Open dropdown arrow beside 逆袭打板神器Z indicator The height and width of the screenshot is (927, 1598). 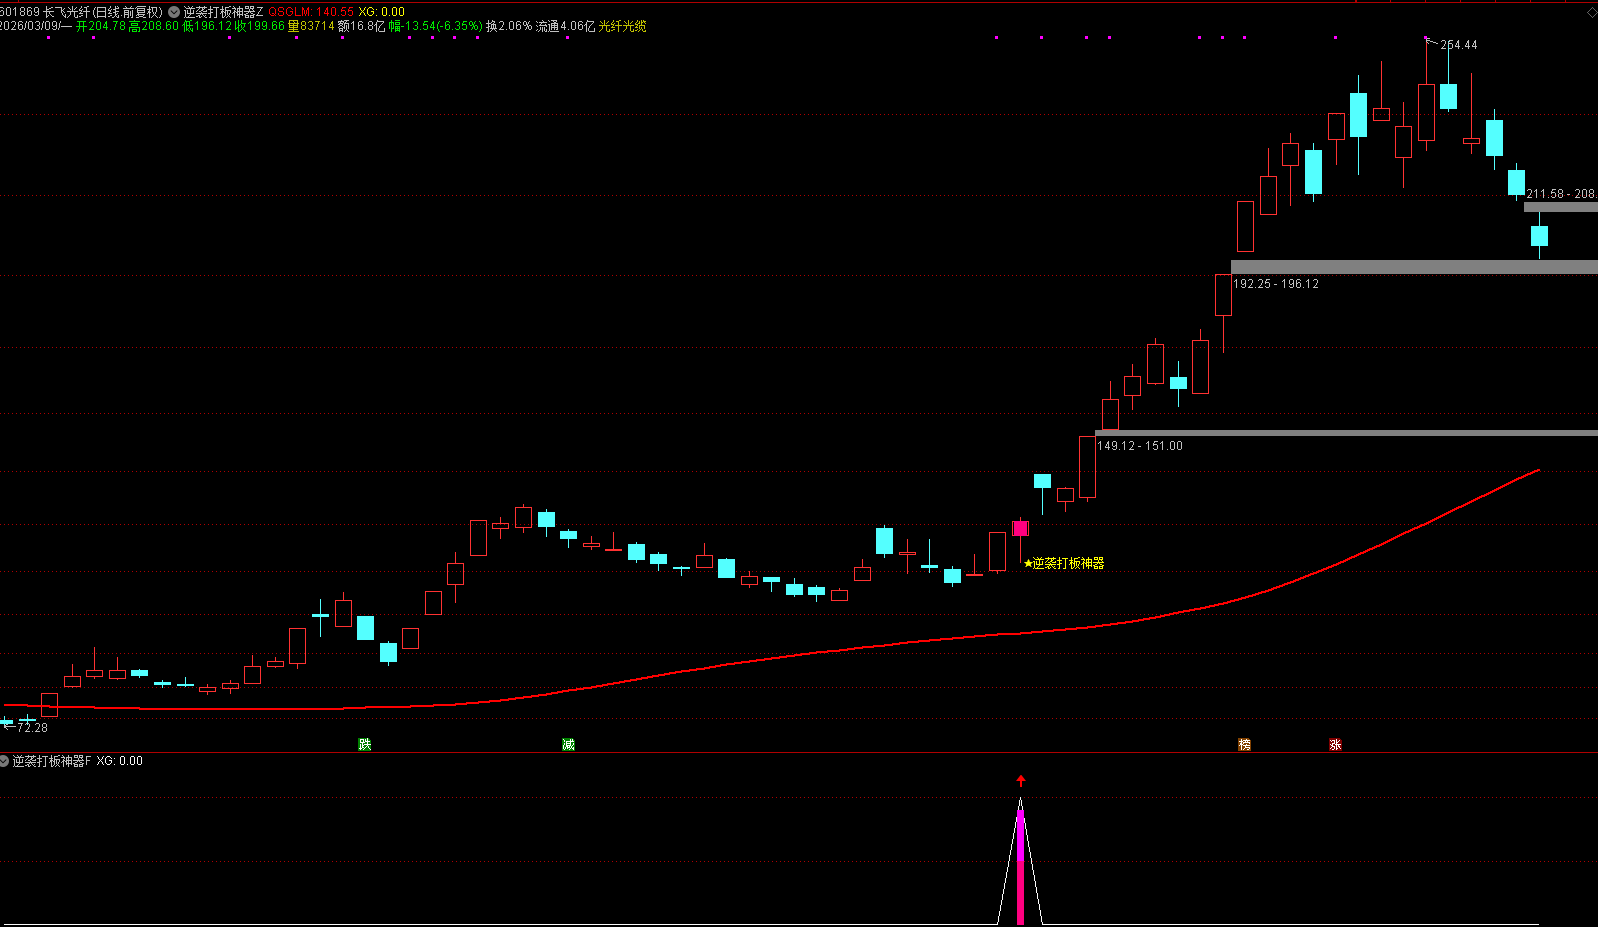click(174, 12)
